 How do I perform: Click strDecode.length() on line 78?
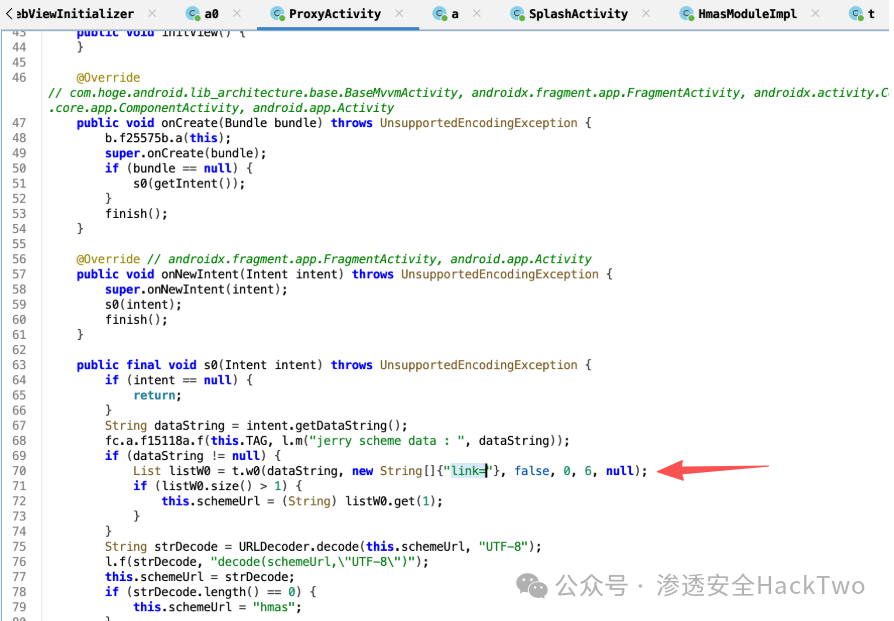[x=196, y=592]
